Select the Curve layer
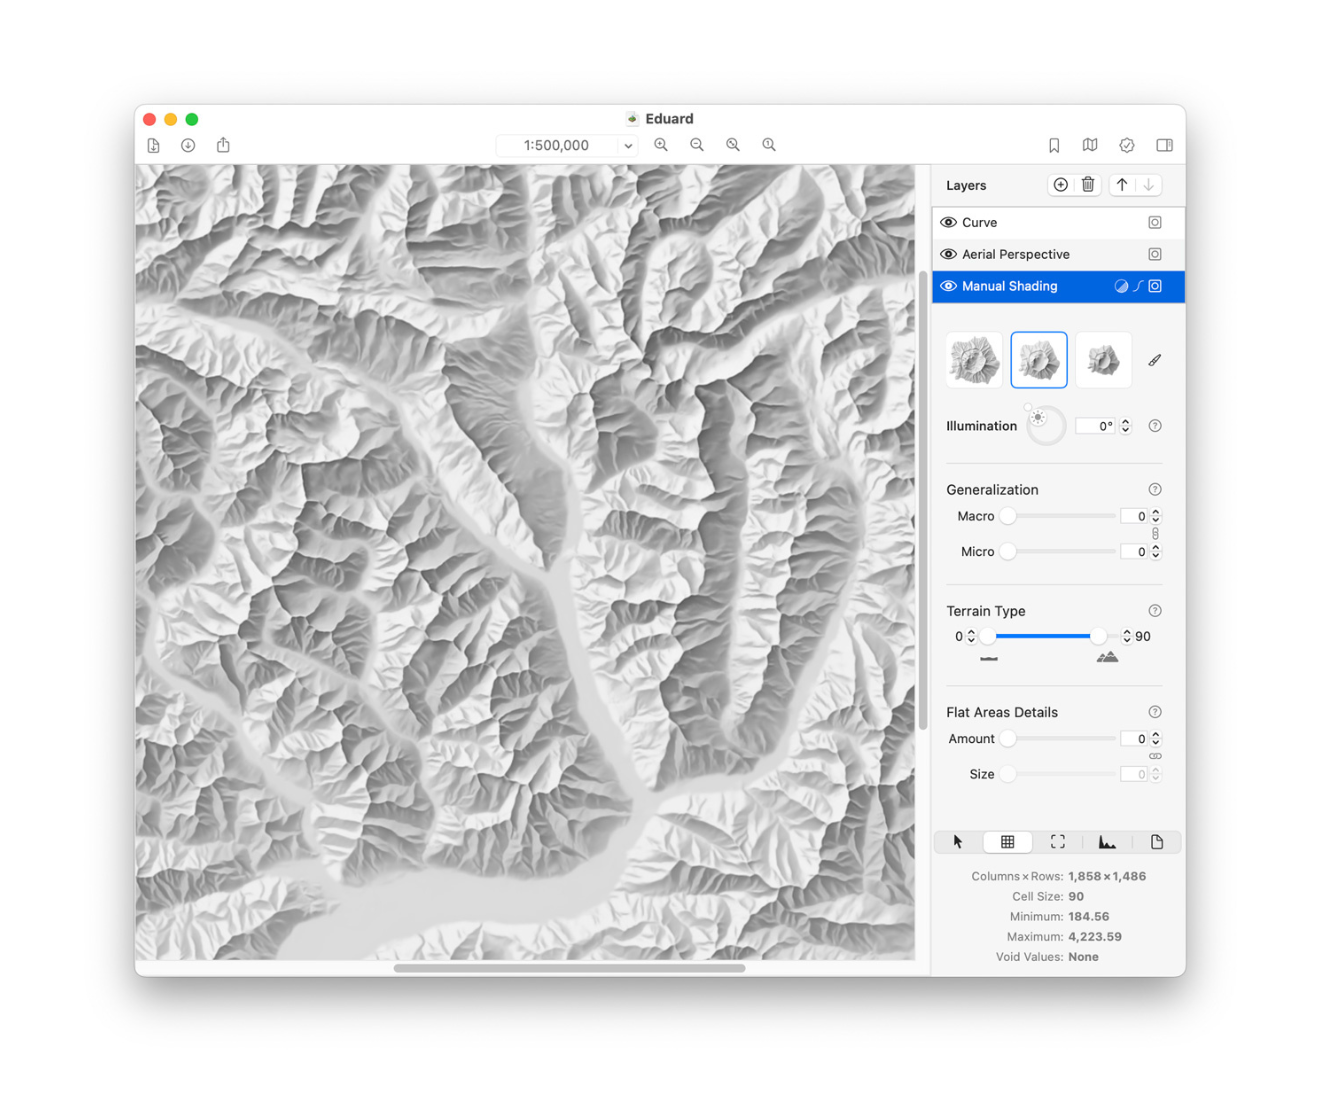The width and height of the screenshot is (1320, 1118). click(x=981, y=222)
